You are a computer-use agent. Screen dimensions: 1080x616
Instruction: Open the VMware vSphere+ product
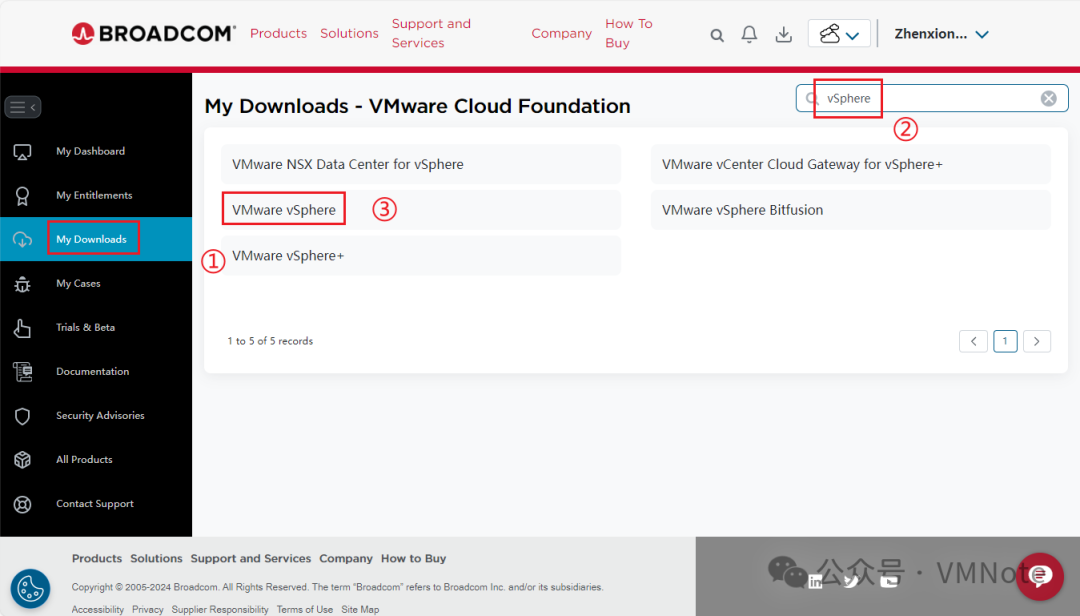click(421, 256)
